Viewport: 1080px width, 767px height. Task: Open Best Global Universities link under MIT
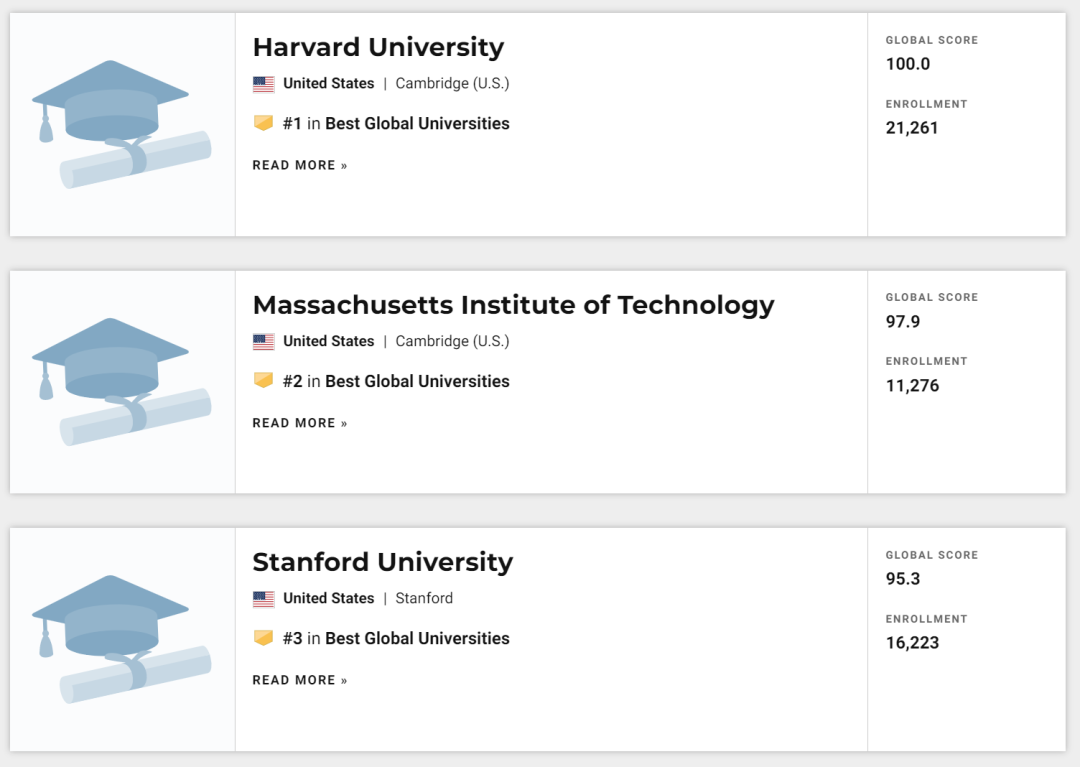pyautogui.click(x=417, y=381)
